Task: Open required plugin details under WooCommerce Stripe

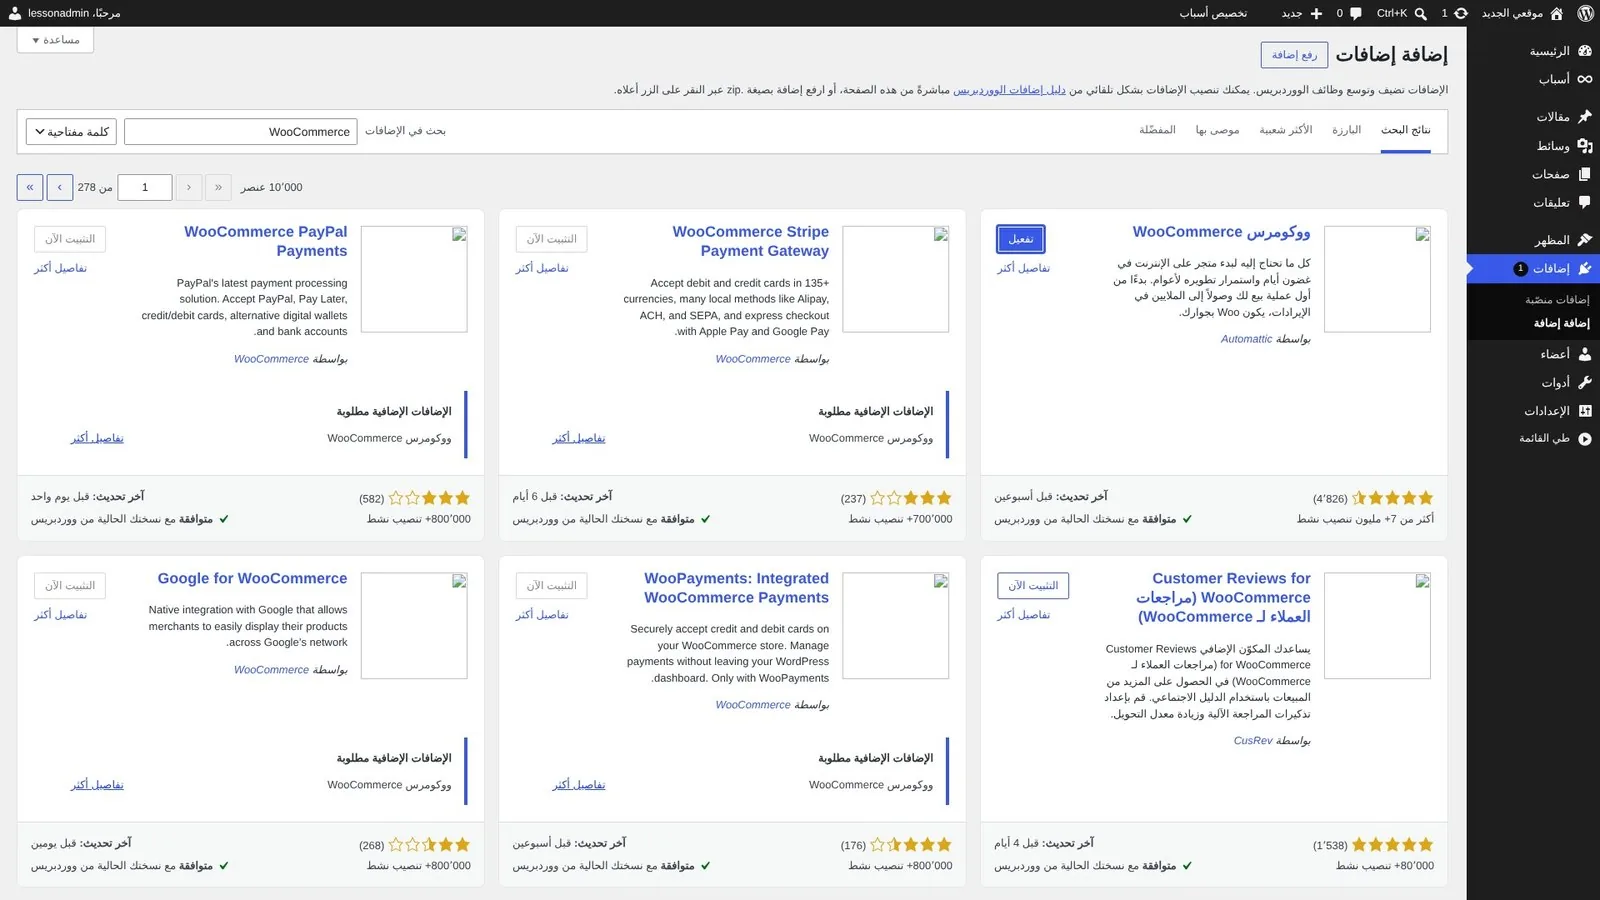Action: point(579,438)
